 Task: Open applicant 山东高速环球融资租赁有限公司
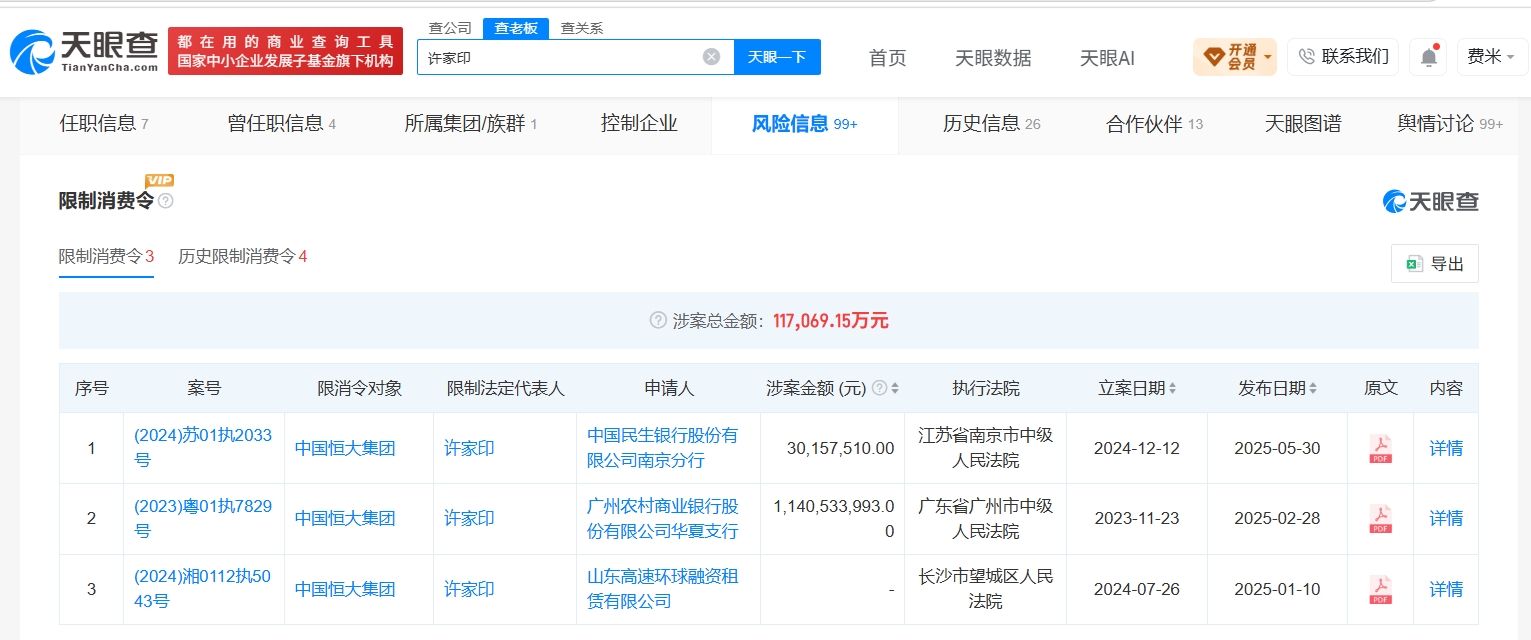tap(662, 589)
